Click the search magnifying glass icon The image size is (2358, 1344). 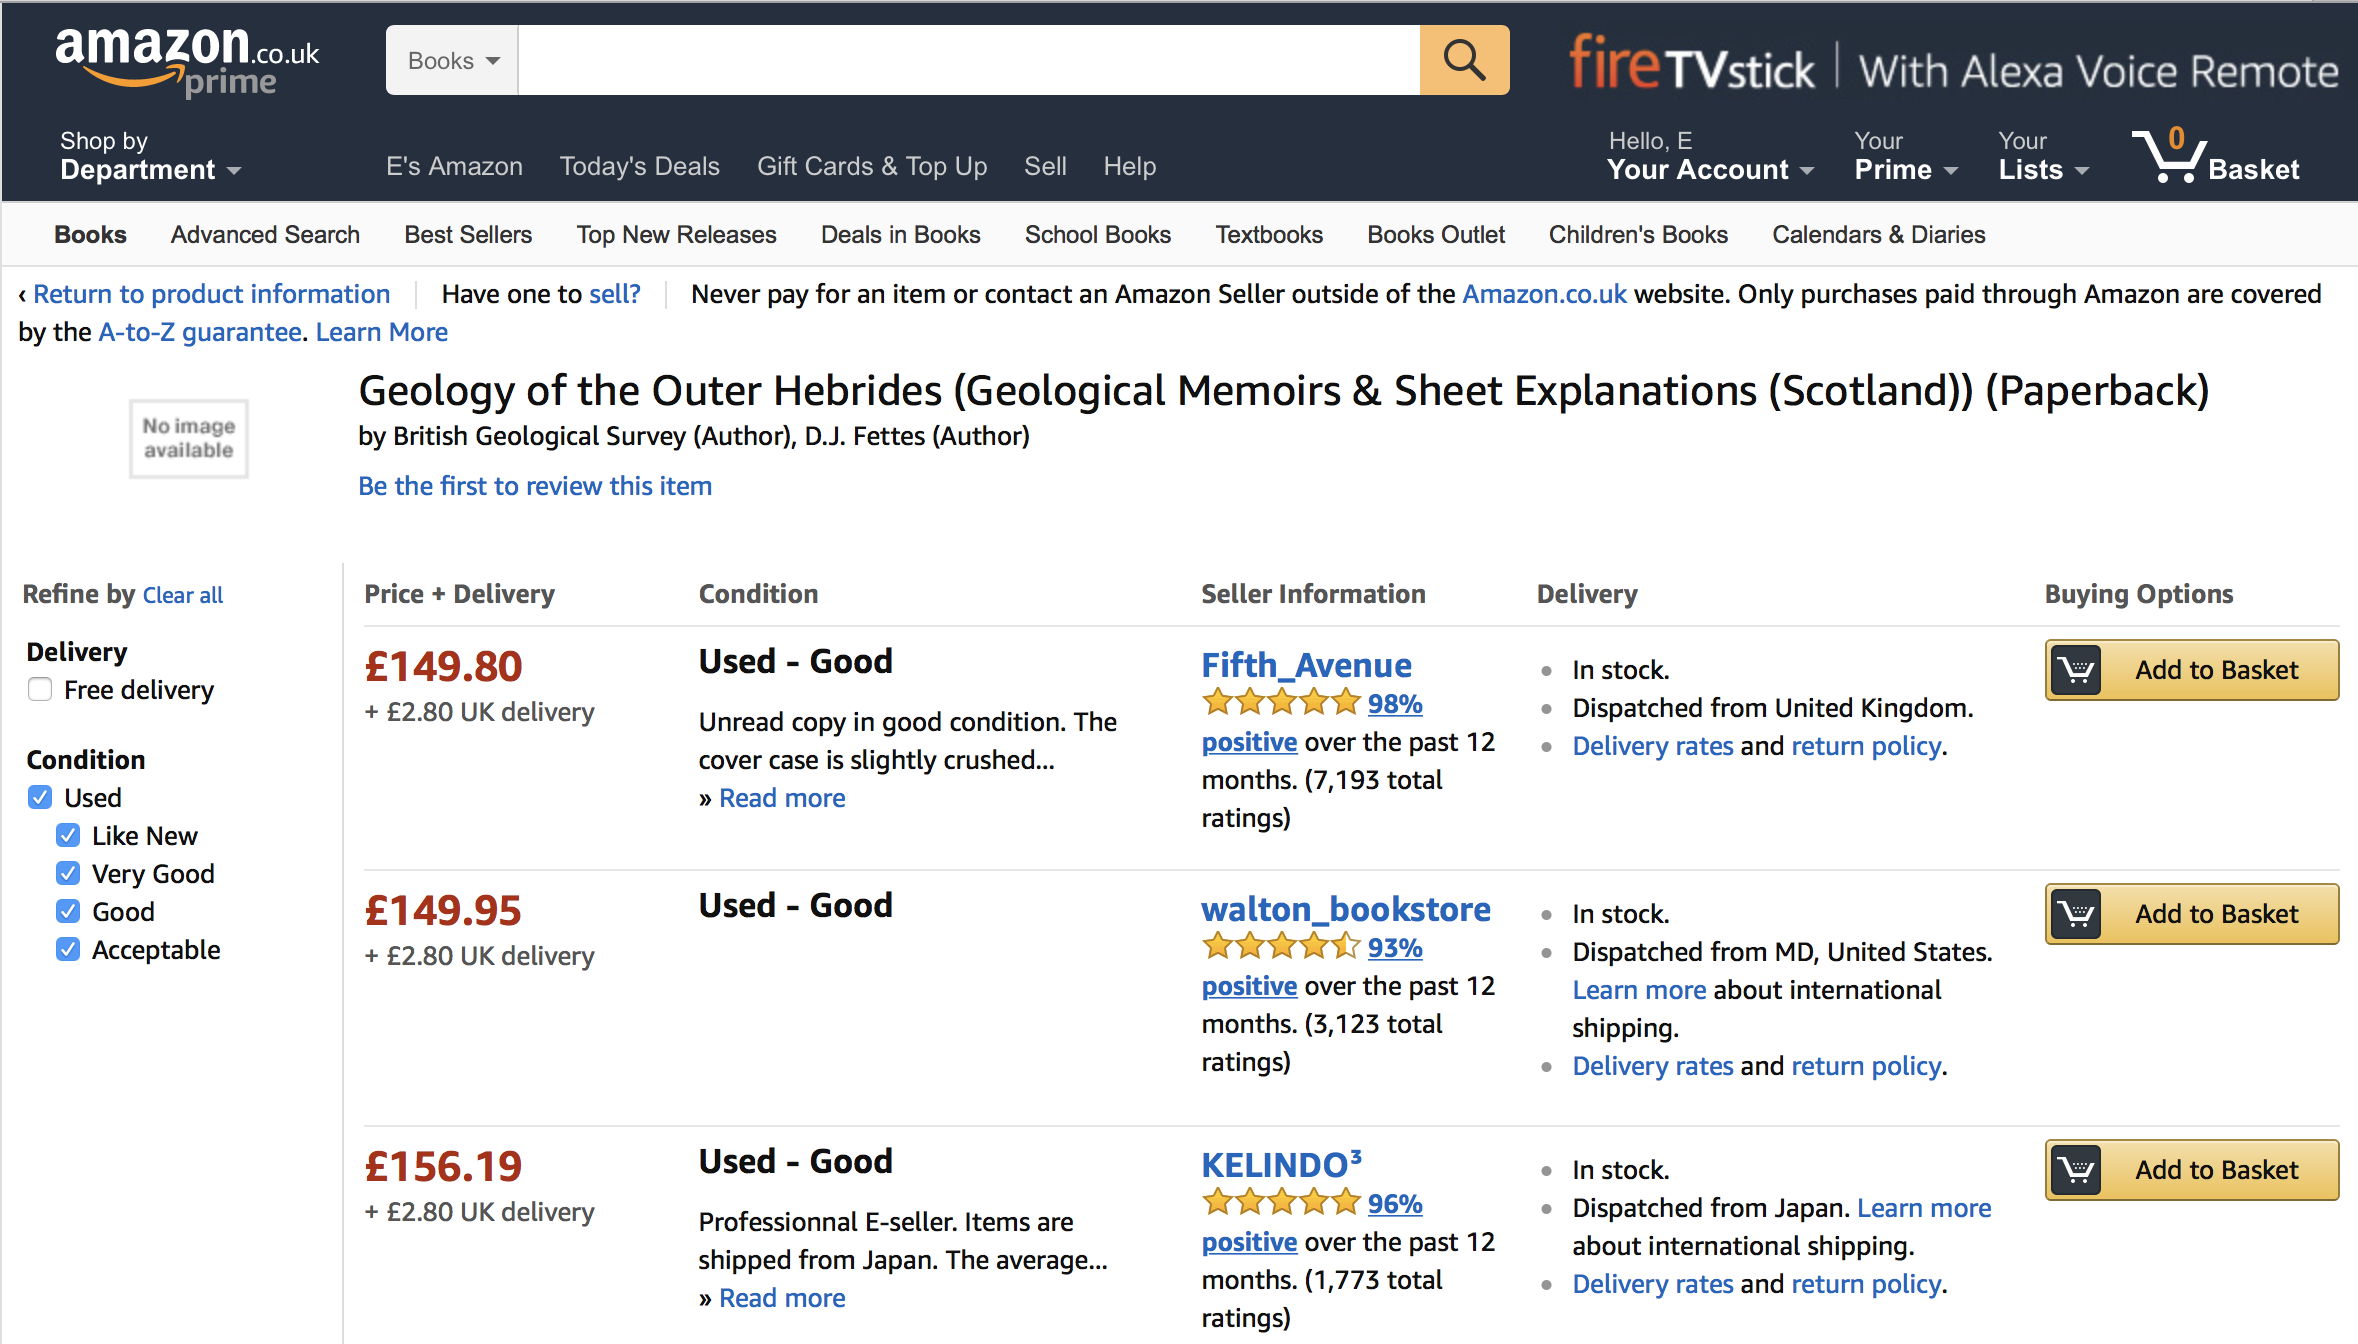pos(1463,60)
